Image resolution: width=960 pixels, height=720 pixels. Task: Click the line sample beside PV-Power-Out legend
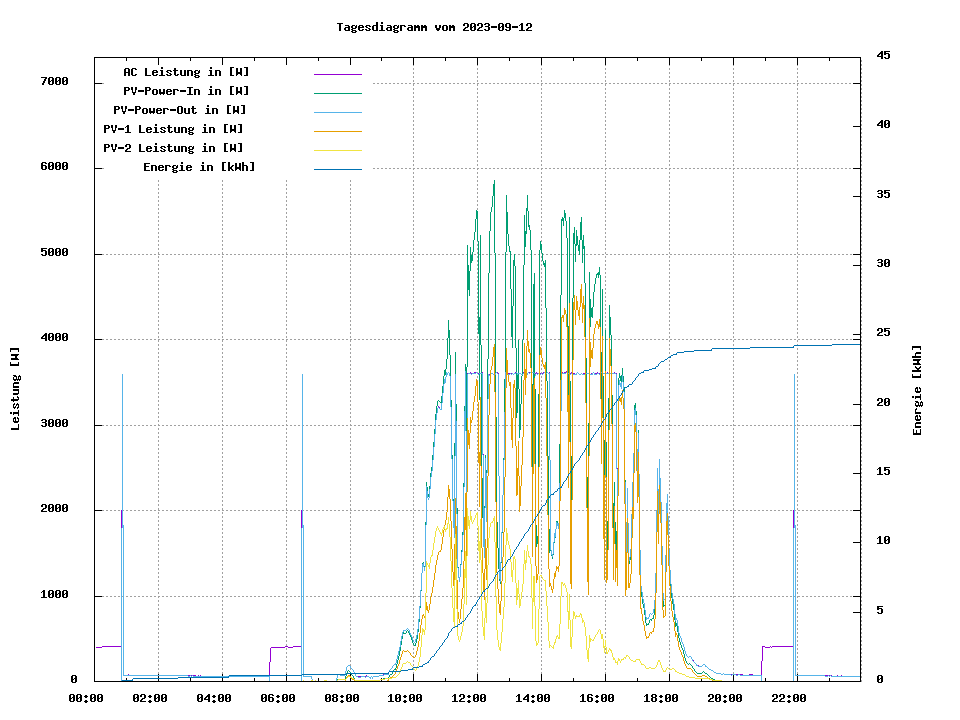pos(337,112)
